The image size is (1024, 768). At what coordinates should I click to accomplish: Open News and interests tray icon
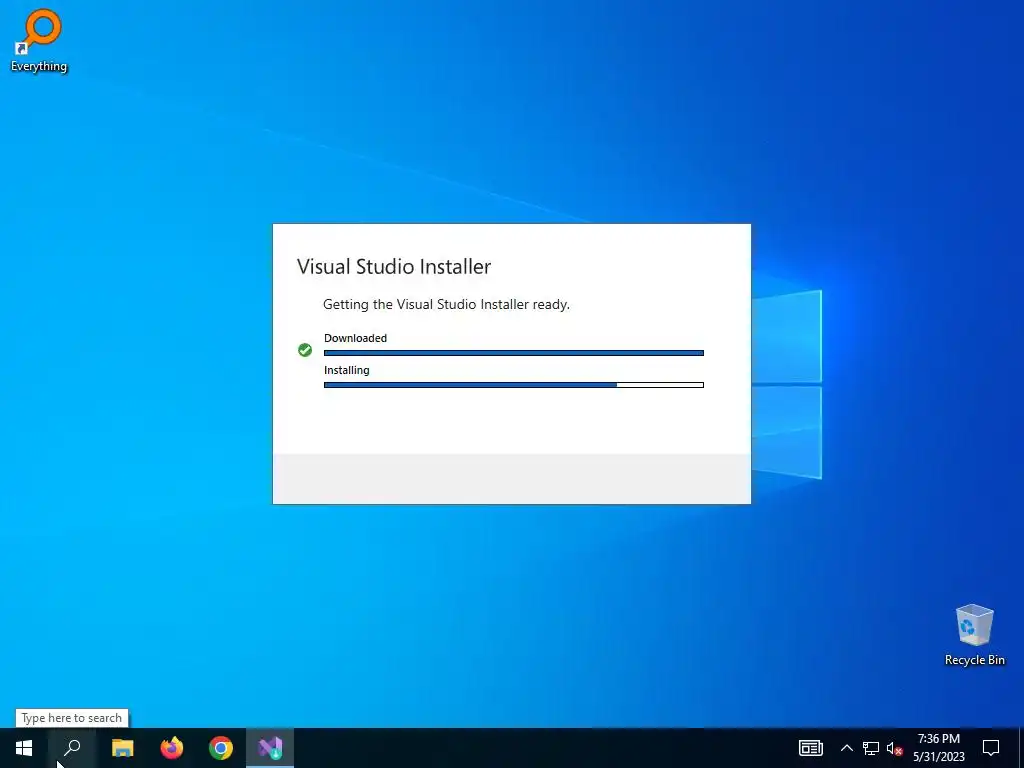click(810, 748)
